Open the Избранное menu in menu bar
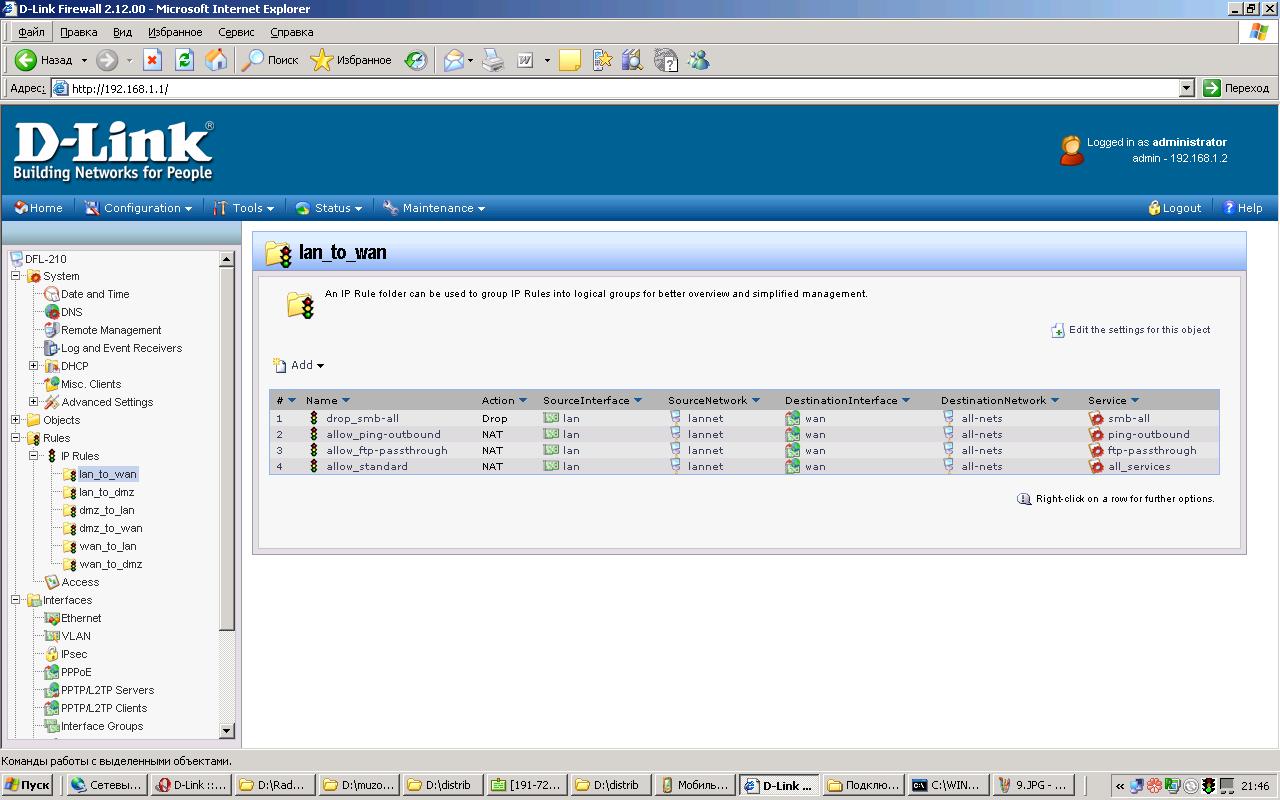1280x800 pixels. tap(175, 32)
